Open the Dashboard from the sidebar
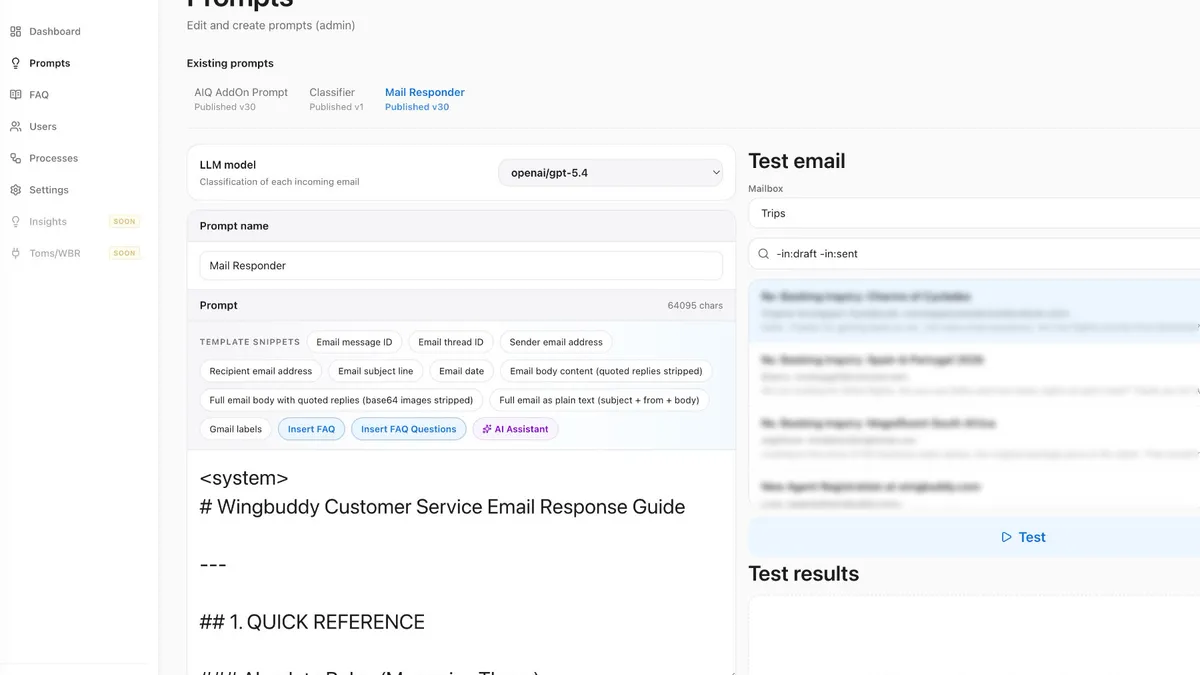This screenshot has width=1200, height=675. tap(15, 31)
